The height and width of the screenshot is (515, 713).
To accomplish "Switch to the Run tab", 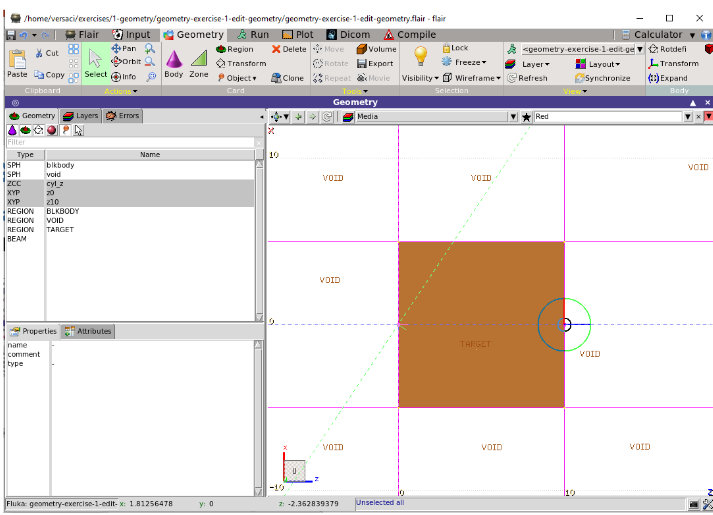I will pos(253,35).
